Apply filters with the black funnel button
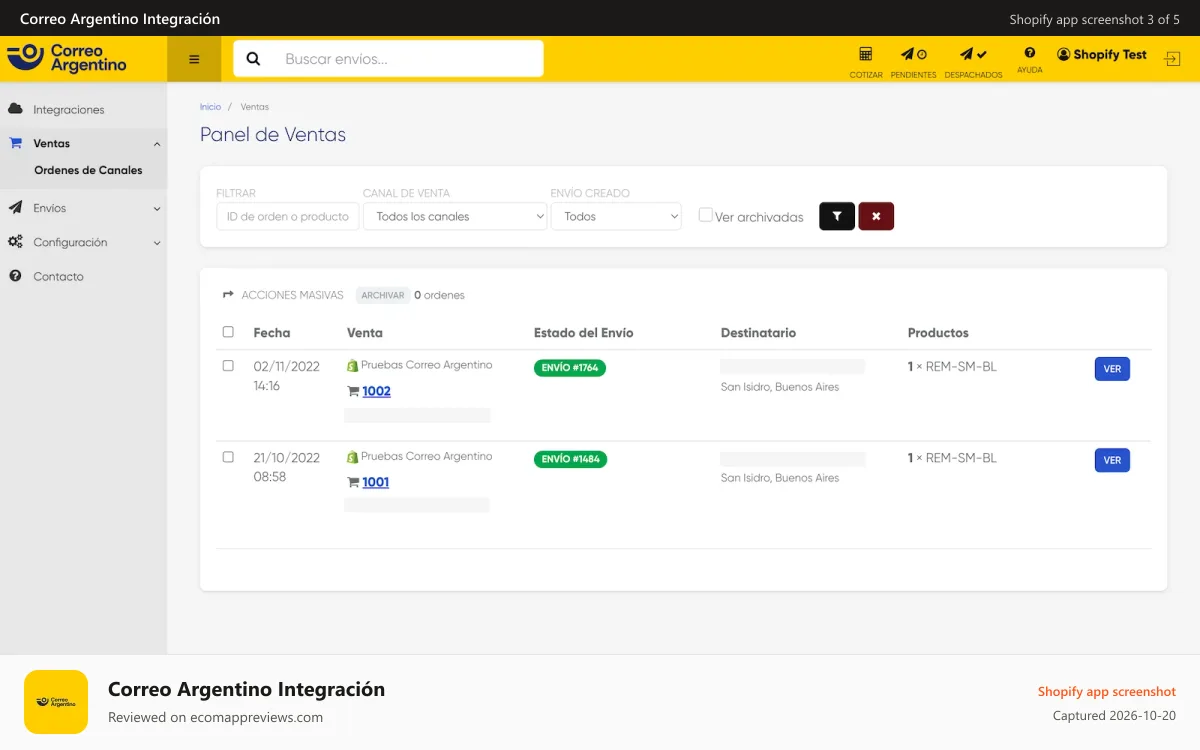Image resolution: width=1200 pixels, height=750 pixels. [837, 216]
